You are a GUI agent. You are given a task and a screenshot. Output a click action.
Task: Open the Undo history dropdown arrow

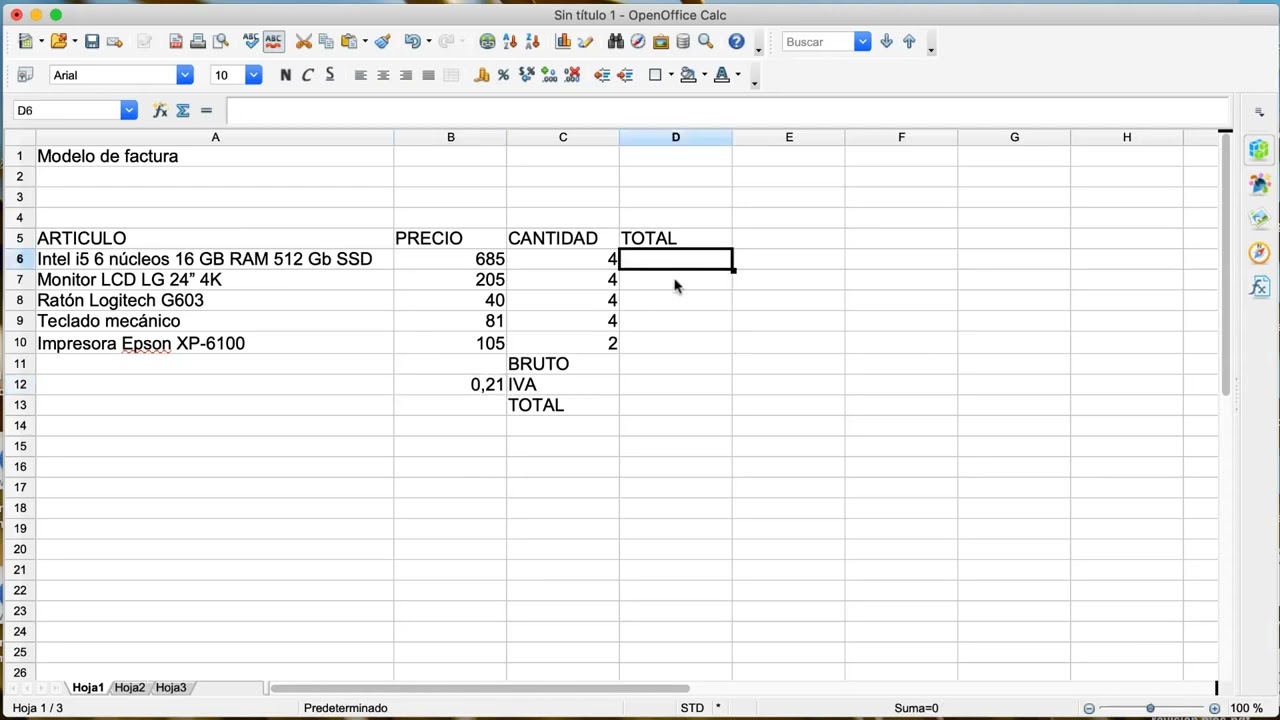pyautogui.click(x=428, y=42)
